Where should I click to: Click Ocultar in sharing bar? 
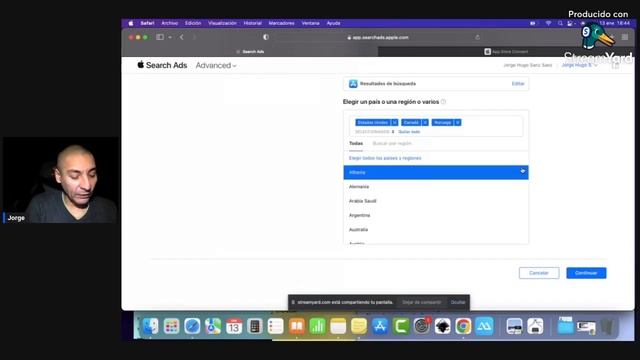click(458, 302)
